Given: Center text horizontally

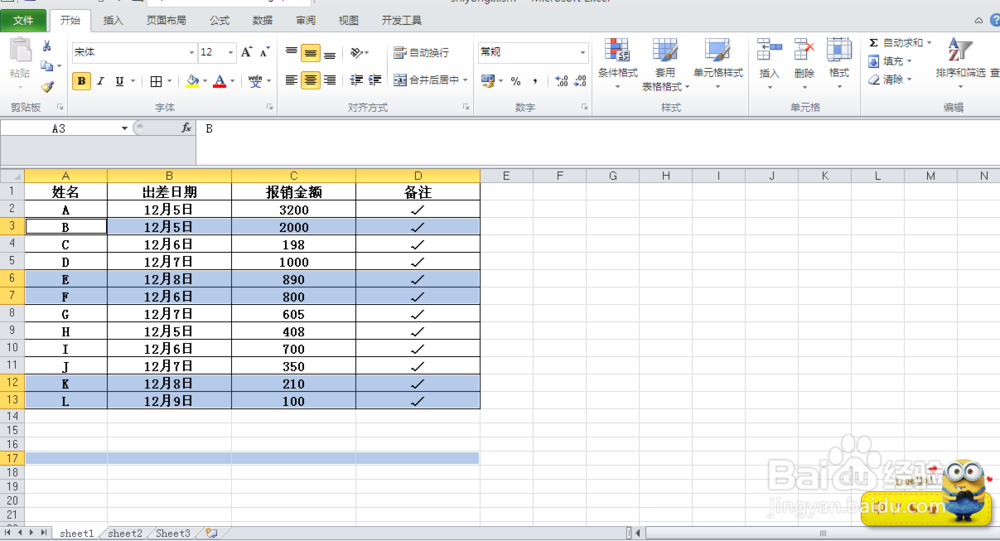Looking at the screenshot, I should coord(310,80).
